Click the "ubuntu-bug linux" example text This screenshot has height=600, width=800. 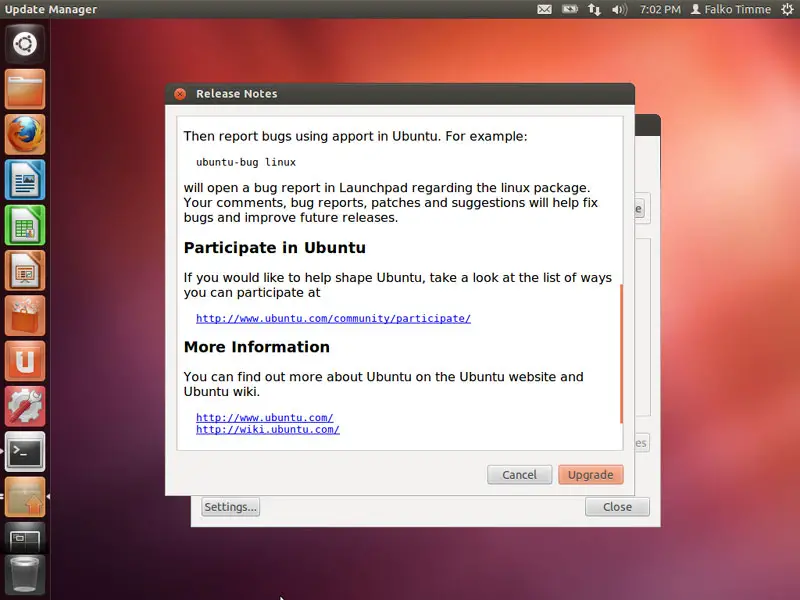[x=246, y=162]
